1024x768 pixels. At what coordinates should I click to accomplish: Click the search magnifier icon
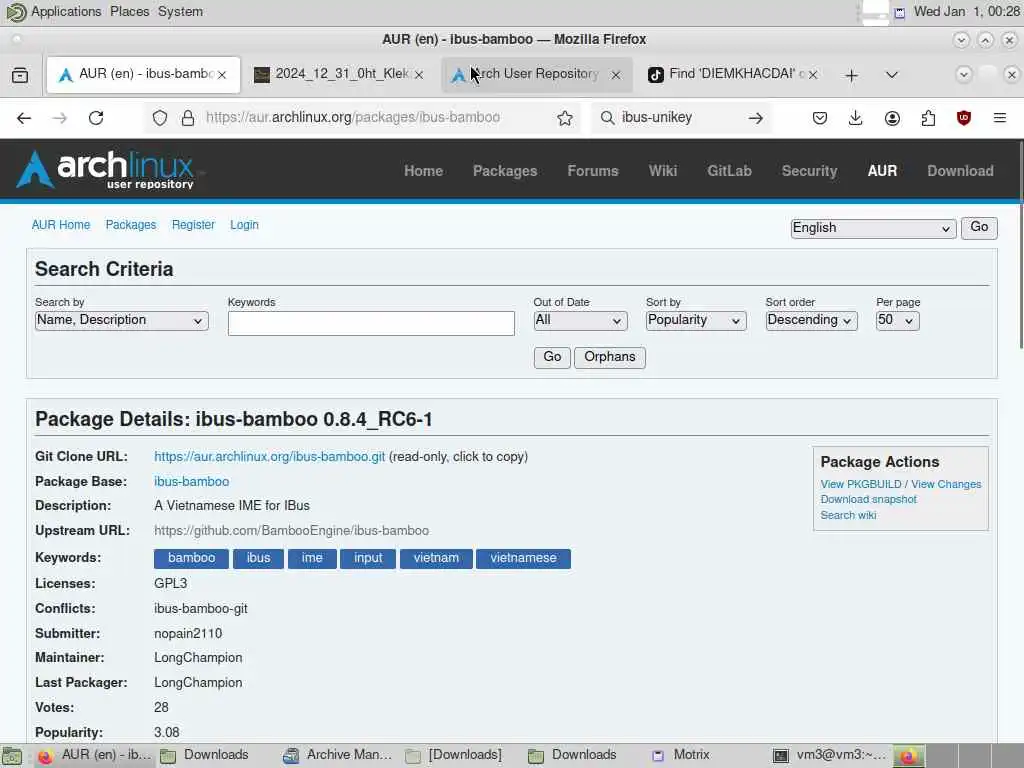click(x=607, y=118)
